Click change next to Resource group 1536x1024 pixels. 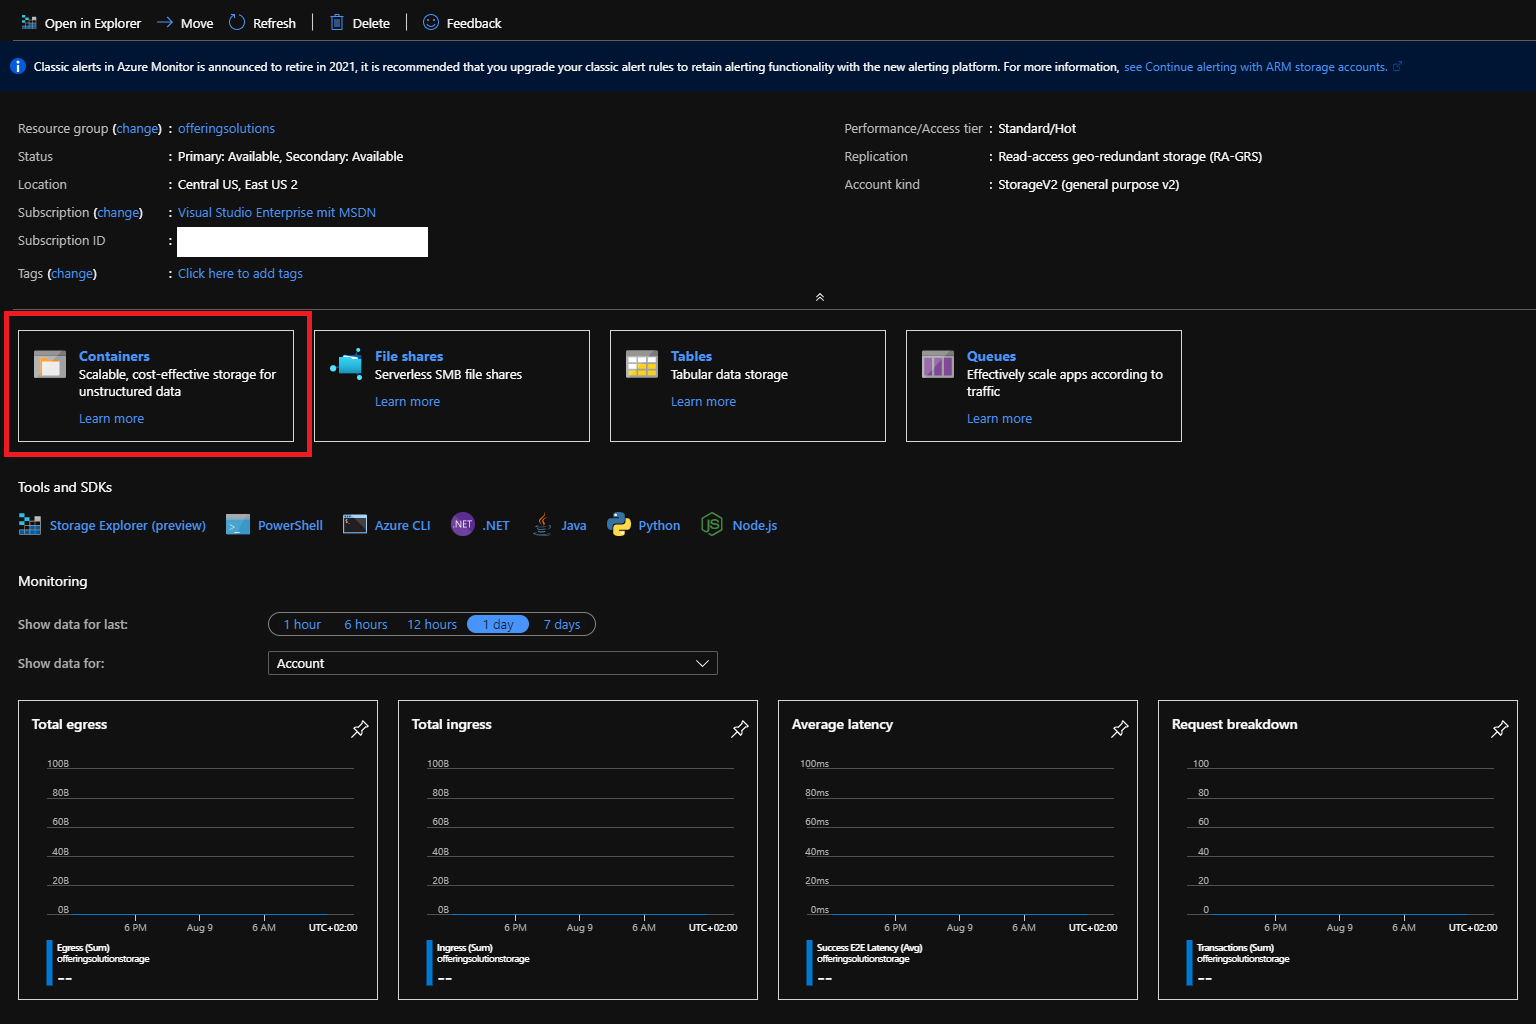tap(137, 128)
